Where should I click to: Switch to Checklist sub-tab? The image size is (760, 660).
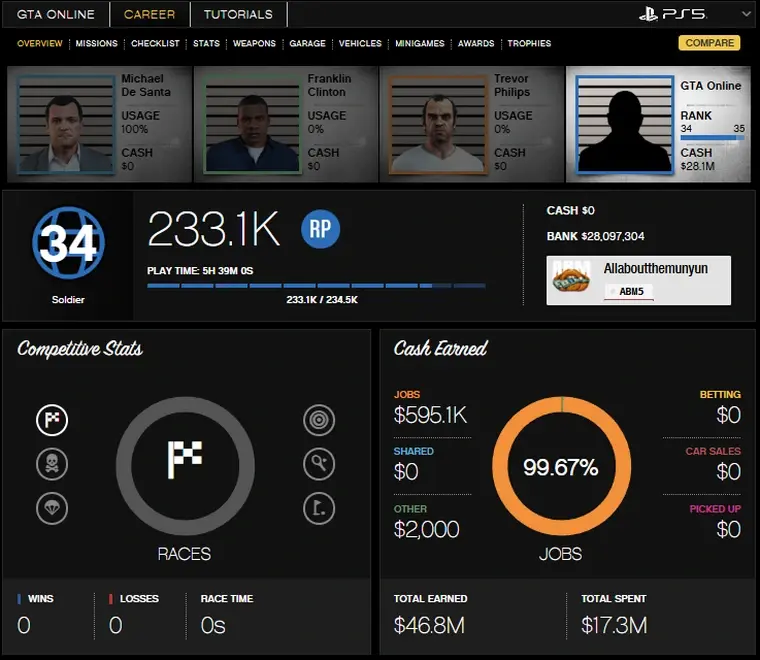click(x=155, y=44)
